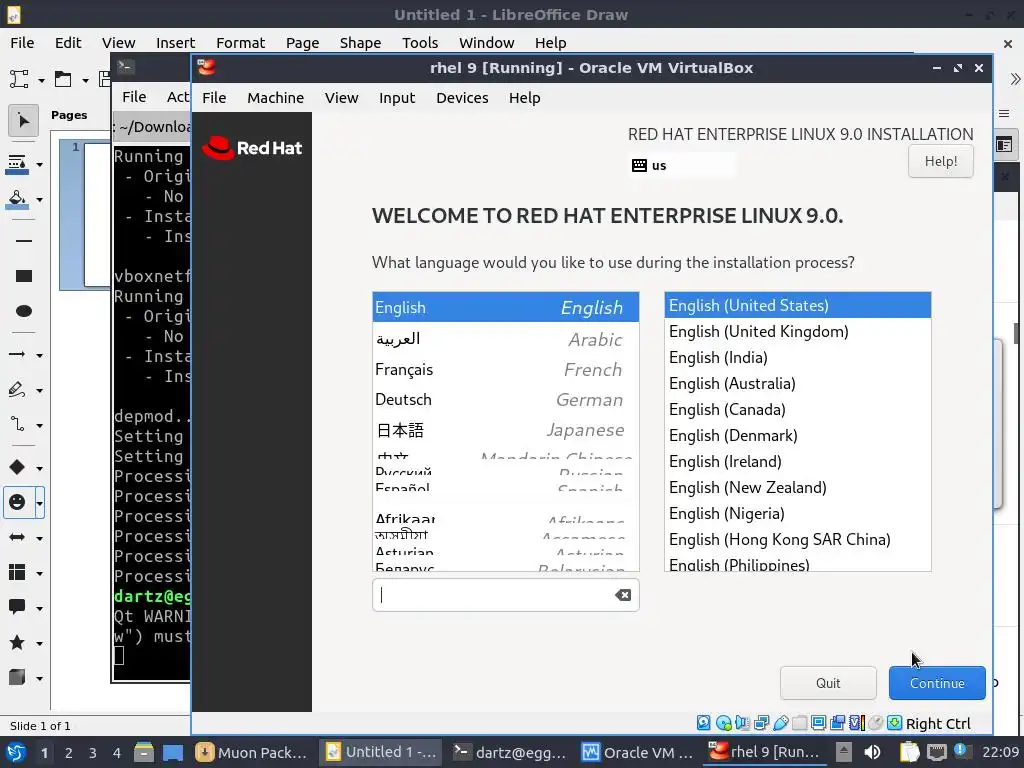Select the 3D Objects cube tool
The image size is (1024, 768).
click(17, 678)
